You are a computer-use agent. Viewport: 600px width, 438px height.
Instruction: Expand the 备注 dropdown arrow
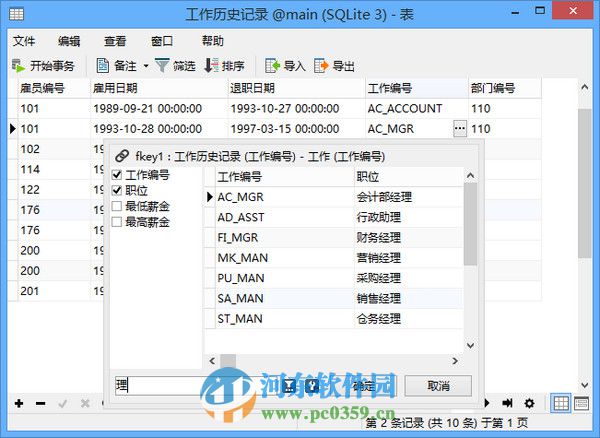[x=146, y=66]
